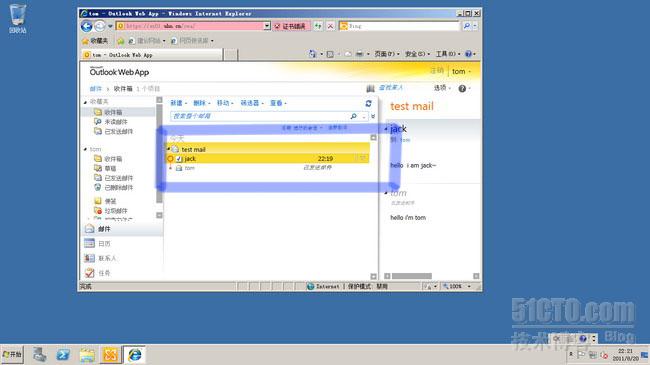
Task: Click the Add to Favorites Bar icon
Action: (121, 41)
